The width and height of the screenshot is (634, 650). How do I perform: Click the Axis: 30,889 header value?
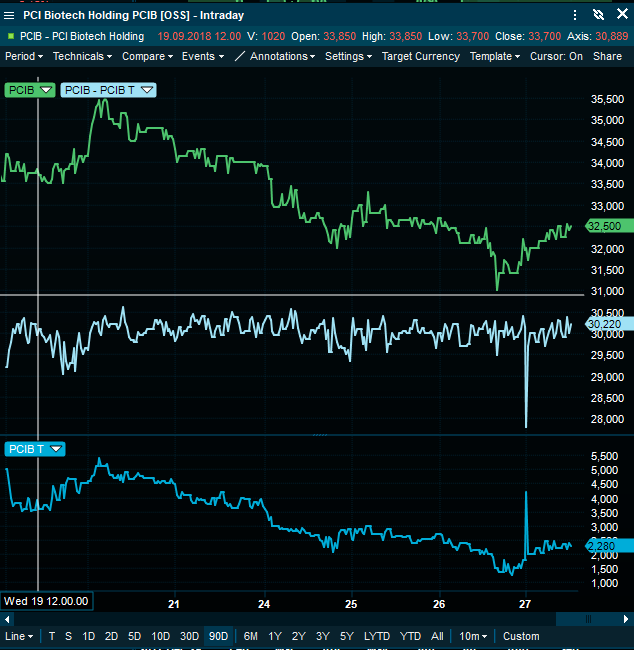598,36
